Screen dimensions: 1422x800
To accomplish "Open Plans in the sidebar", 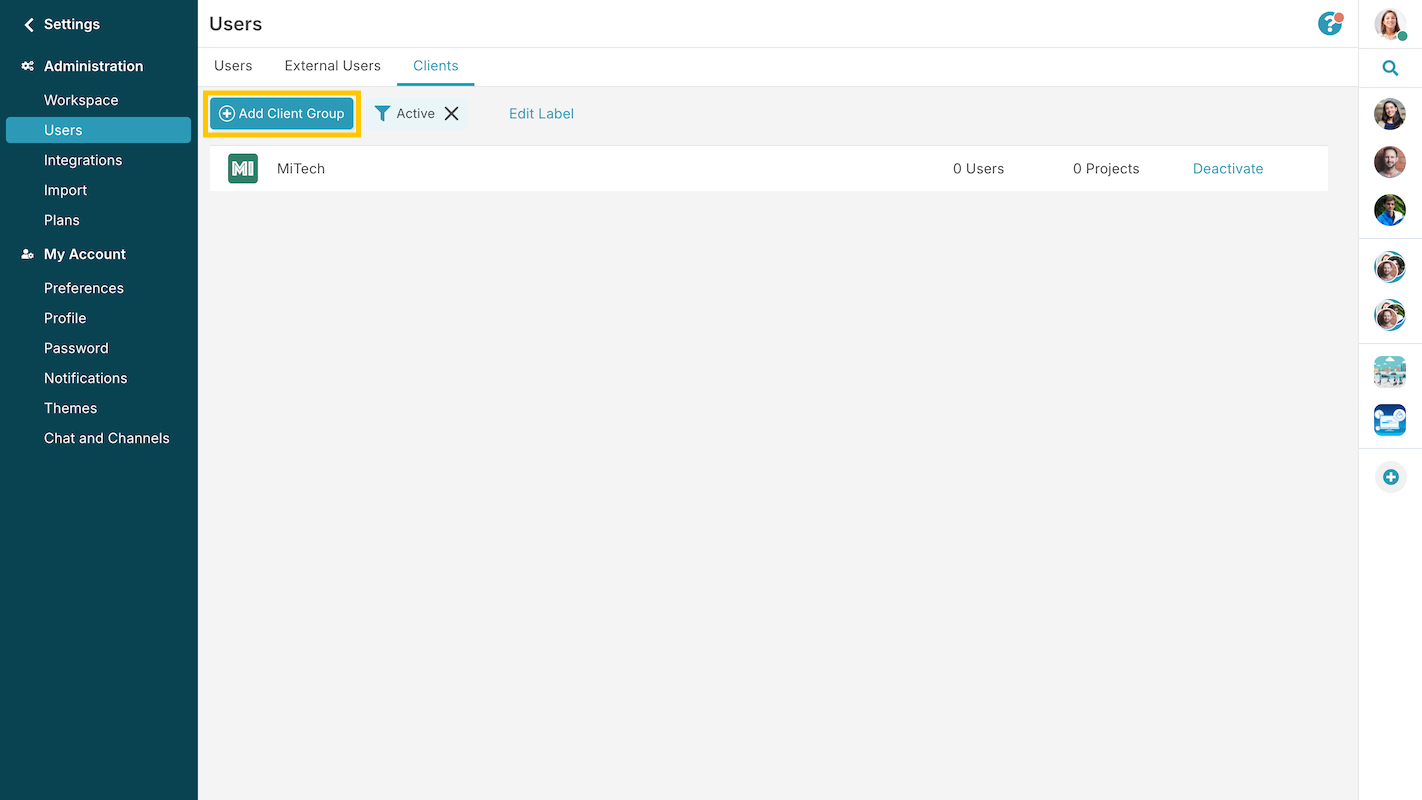I will click(x=62, y=220).
